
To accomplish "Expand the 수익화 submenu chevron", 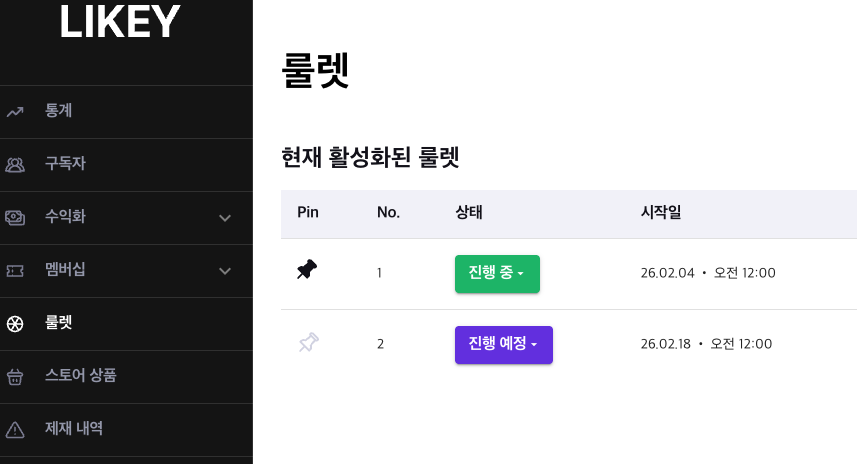I will click(x=225, y=218).
